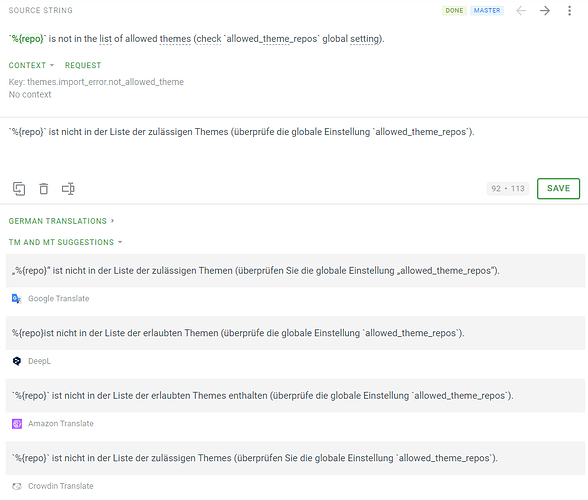Image resolution: width=588 pixels, height=500 pixels.
Task: Click the 'DeepL' provider label
Action: click(39, 361)
